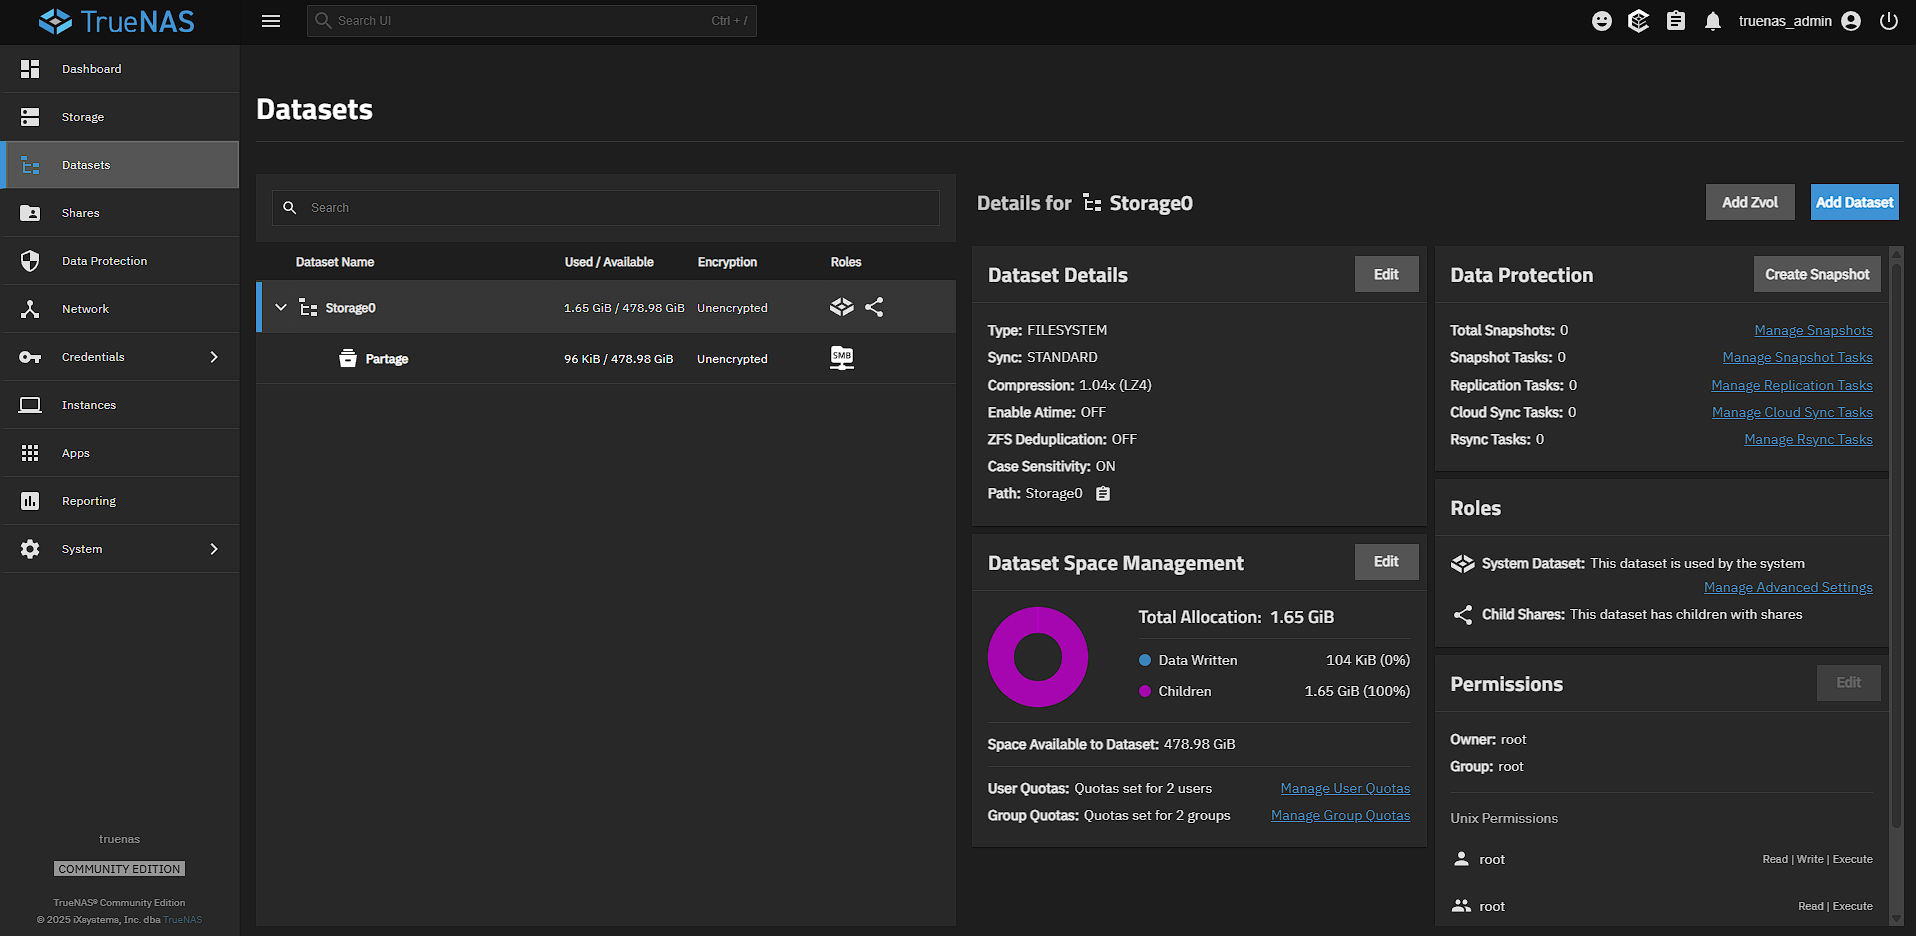
Task: Click the Storage0 system dataset role icon
Action: (x=842, y=307)
